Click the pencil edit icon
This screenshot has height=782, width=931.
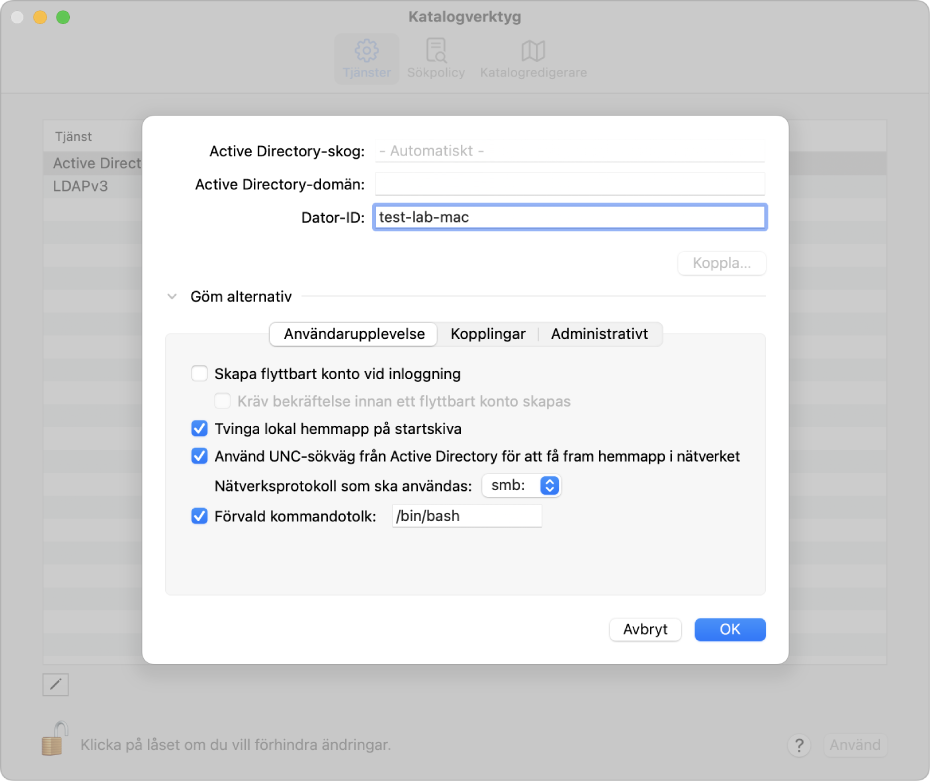click(56, 685)
